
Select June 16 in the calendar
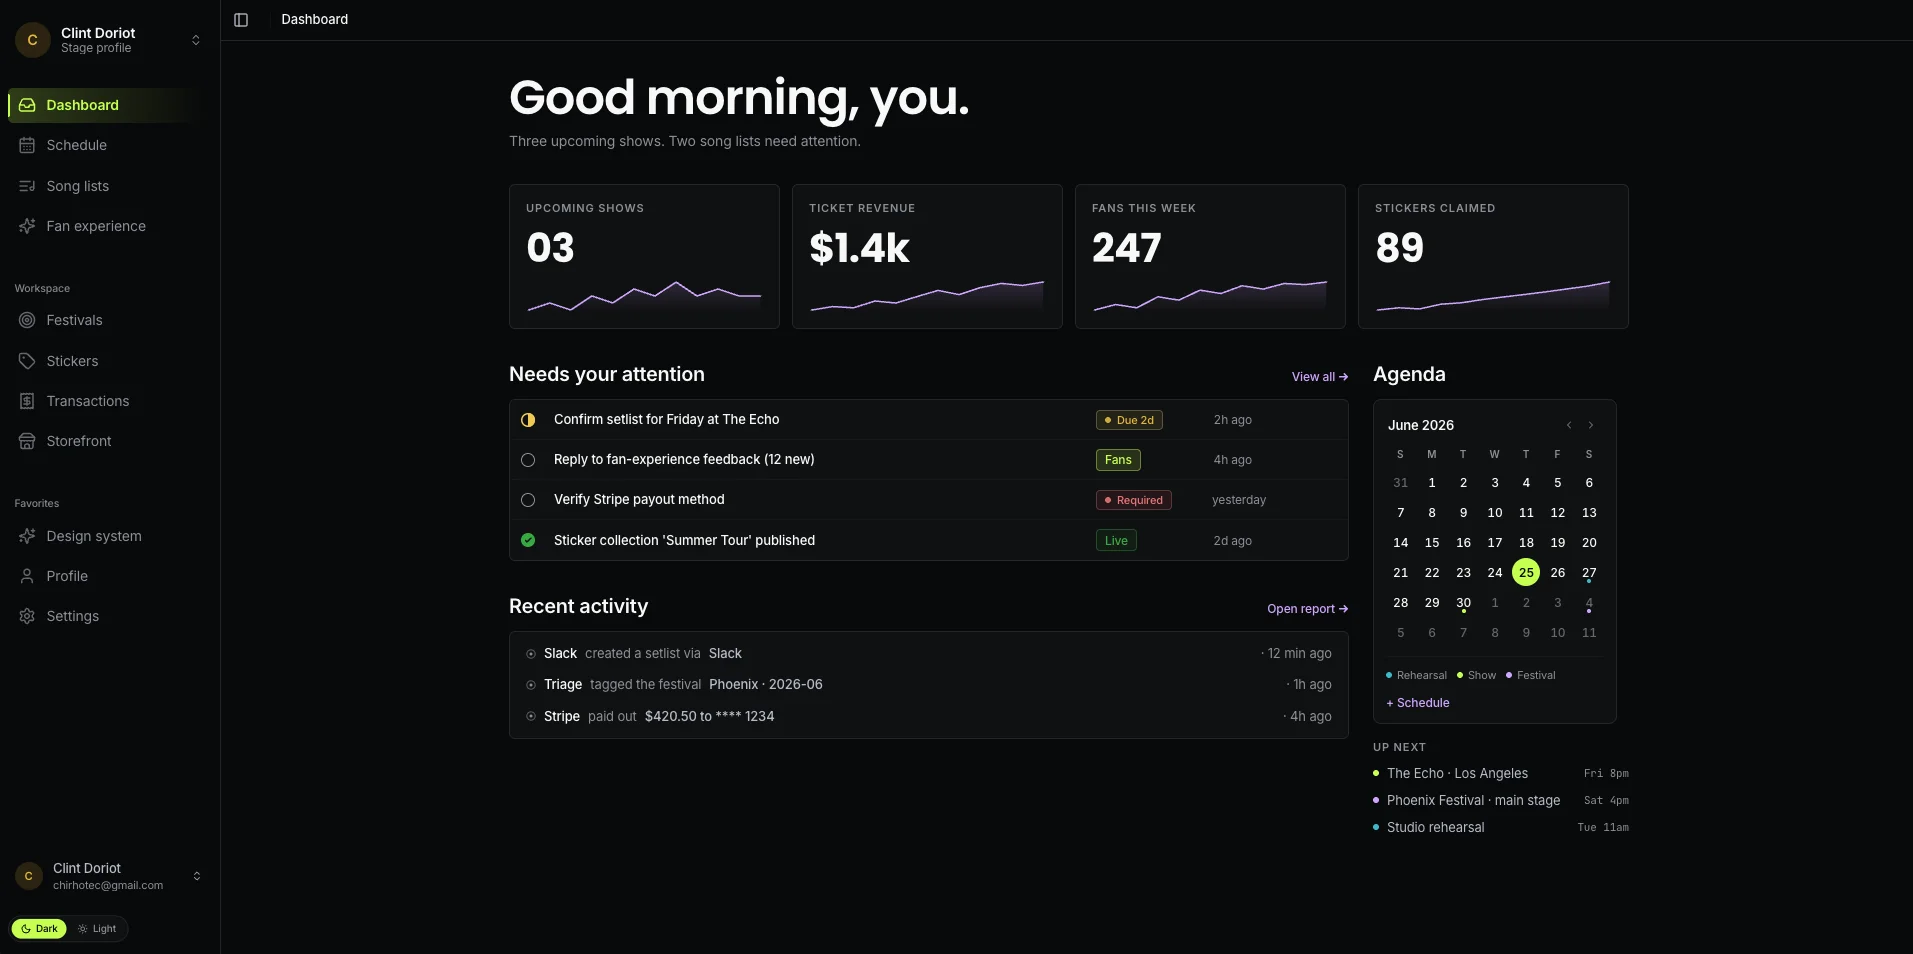point(1463,543)
